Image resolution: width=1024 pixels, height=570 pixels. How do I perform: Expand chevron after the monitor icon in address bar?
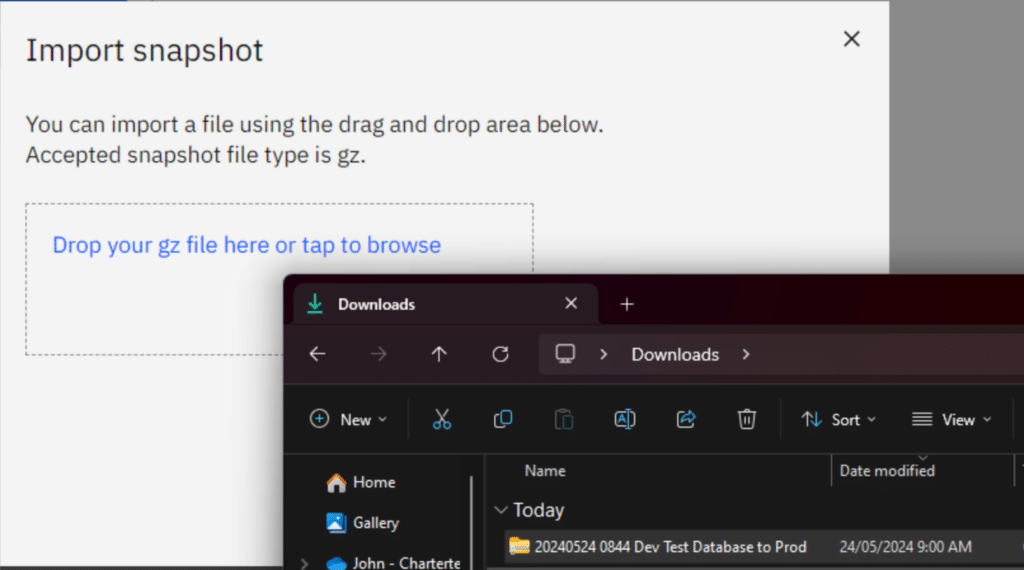point(603,355)
